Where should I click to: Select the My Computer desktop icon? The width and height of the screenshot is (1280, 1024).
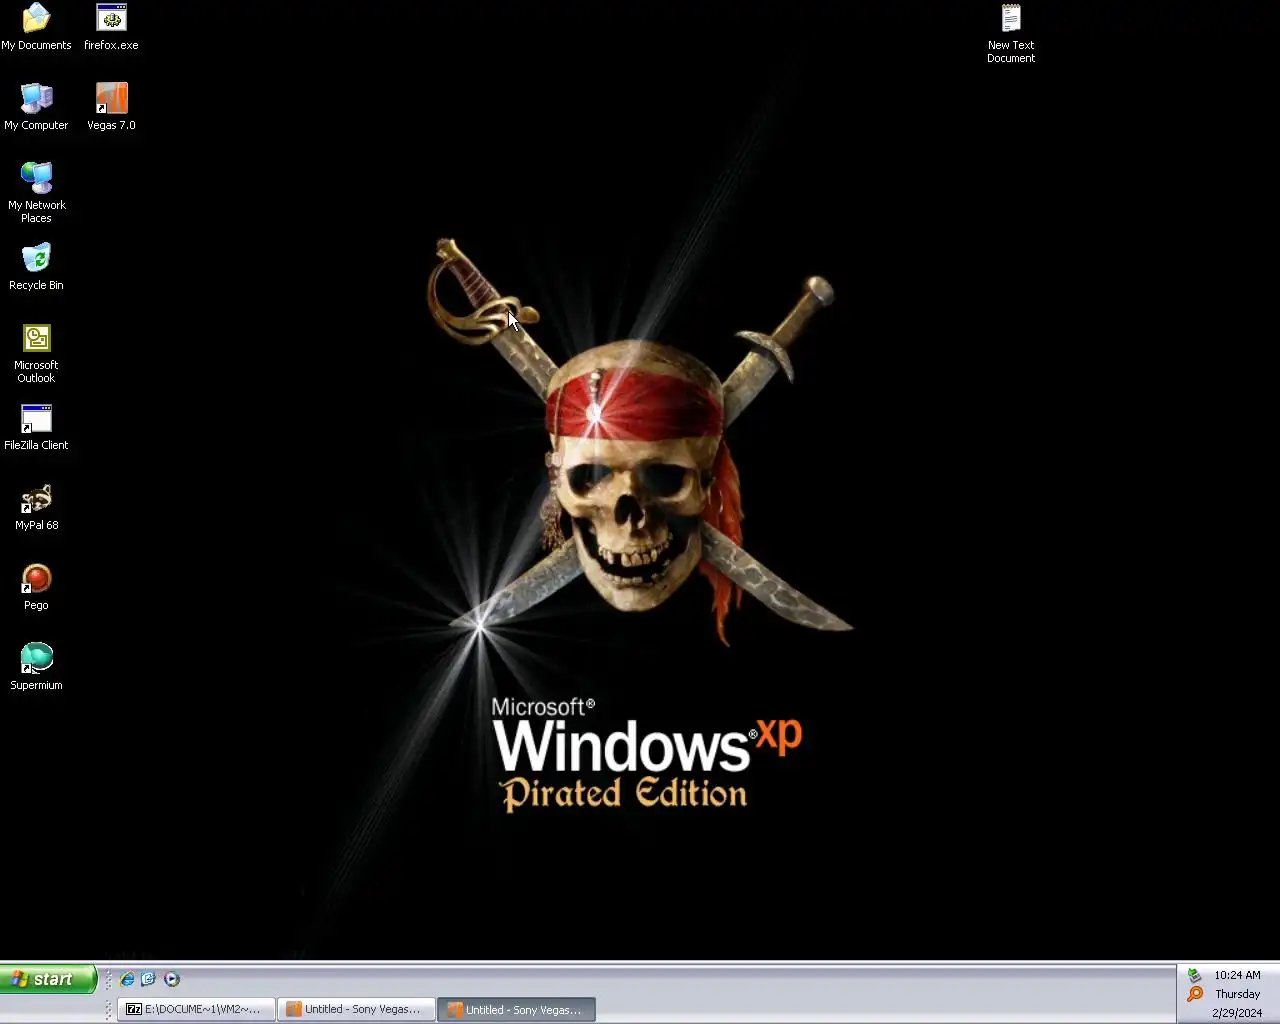36,106
